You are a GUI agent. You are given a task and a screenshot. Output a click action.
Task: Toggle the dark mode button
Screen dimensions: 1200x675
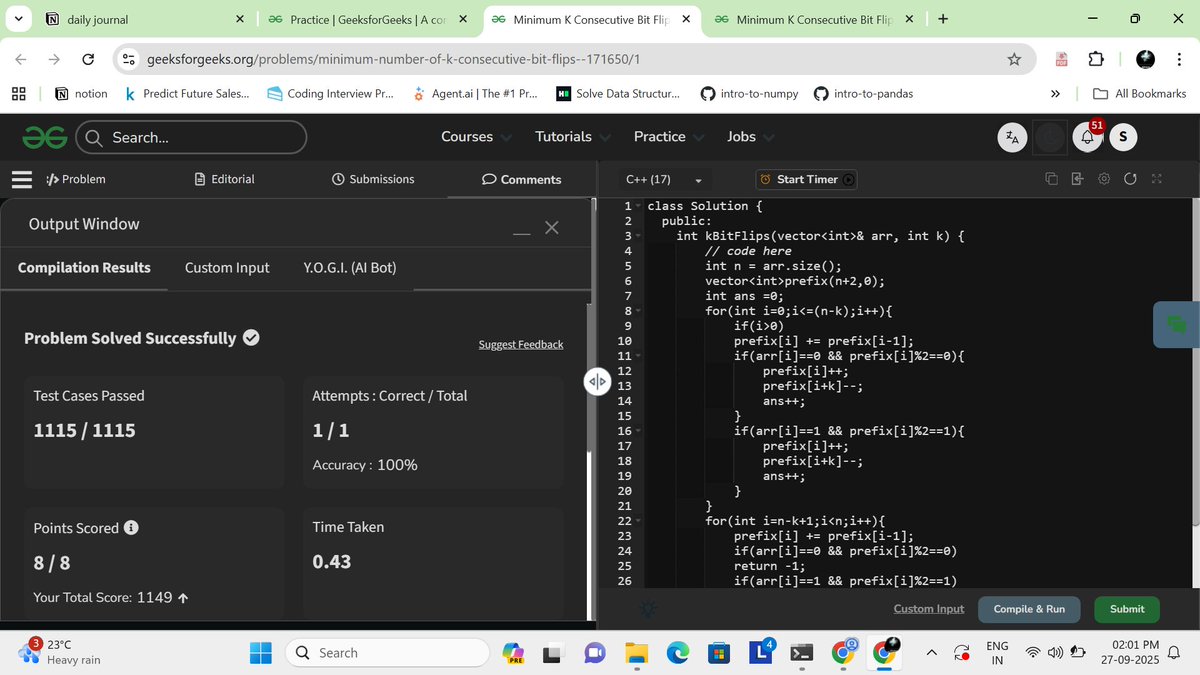(x=1050, y=138)
